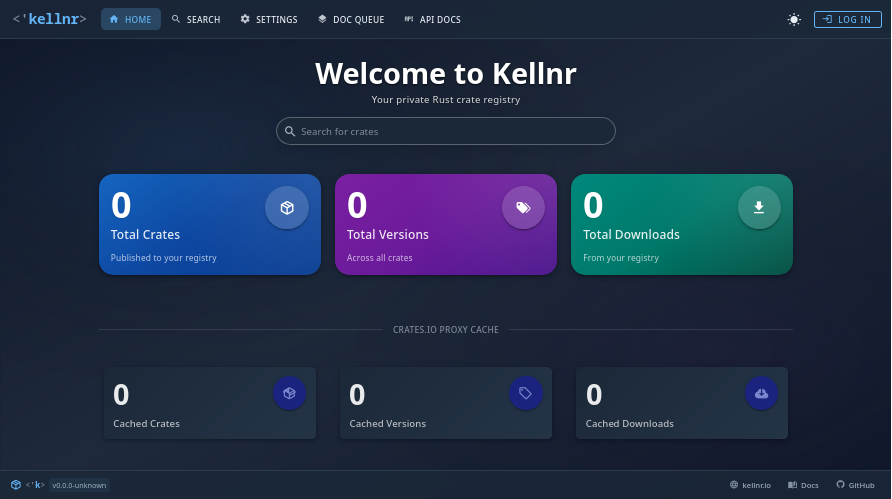Toggle the light/dark theme sun icon
Viewport: 892px width, 499px height.
click(x=794, y=19)
